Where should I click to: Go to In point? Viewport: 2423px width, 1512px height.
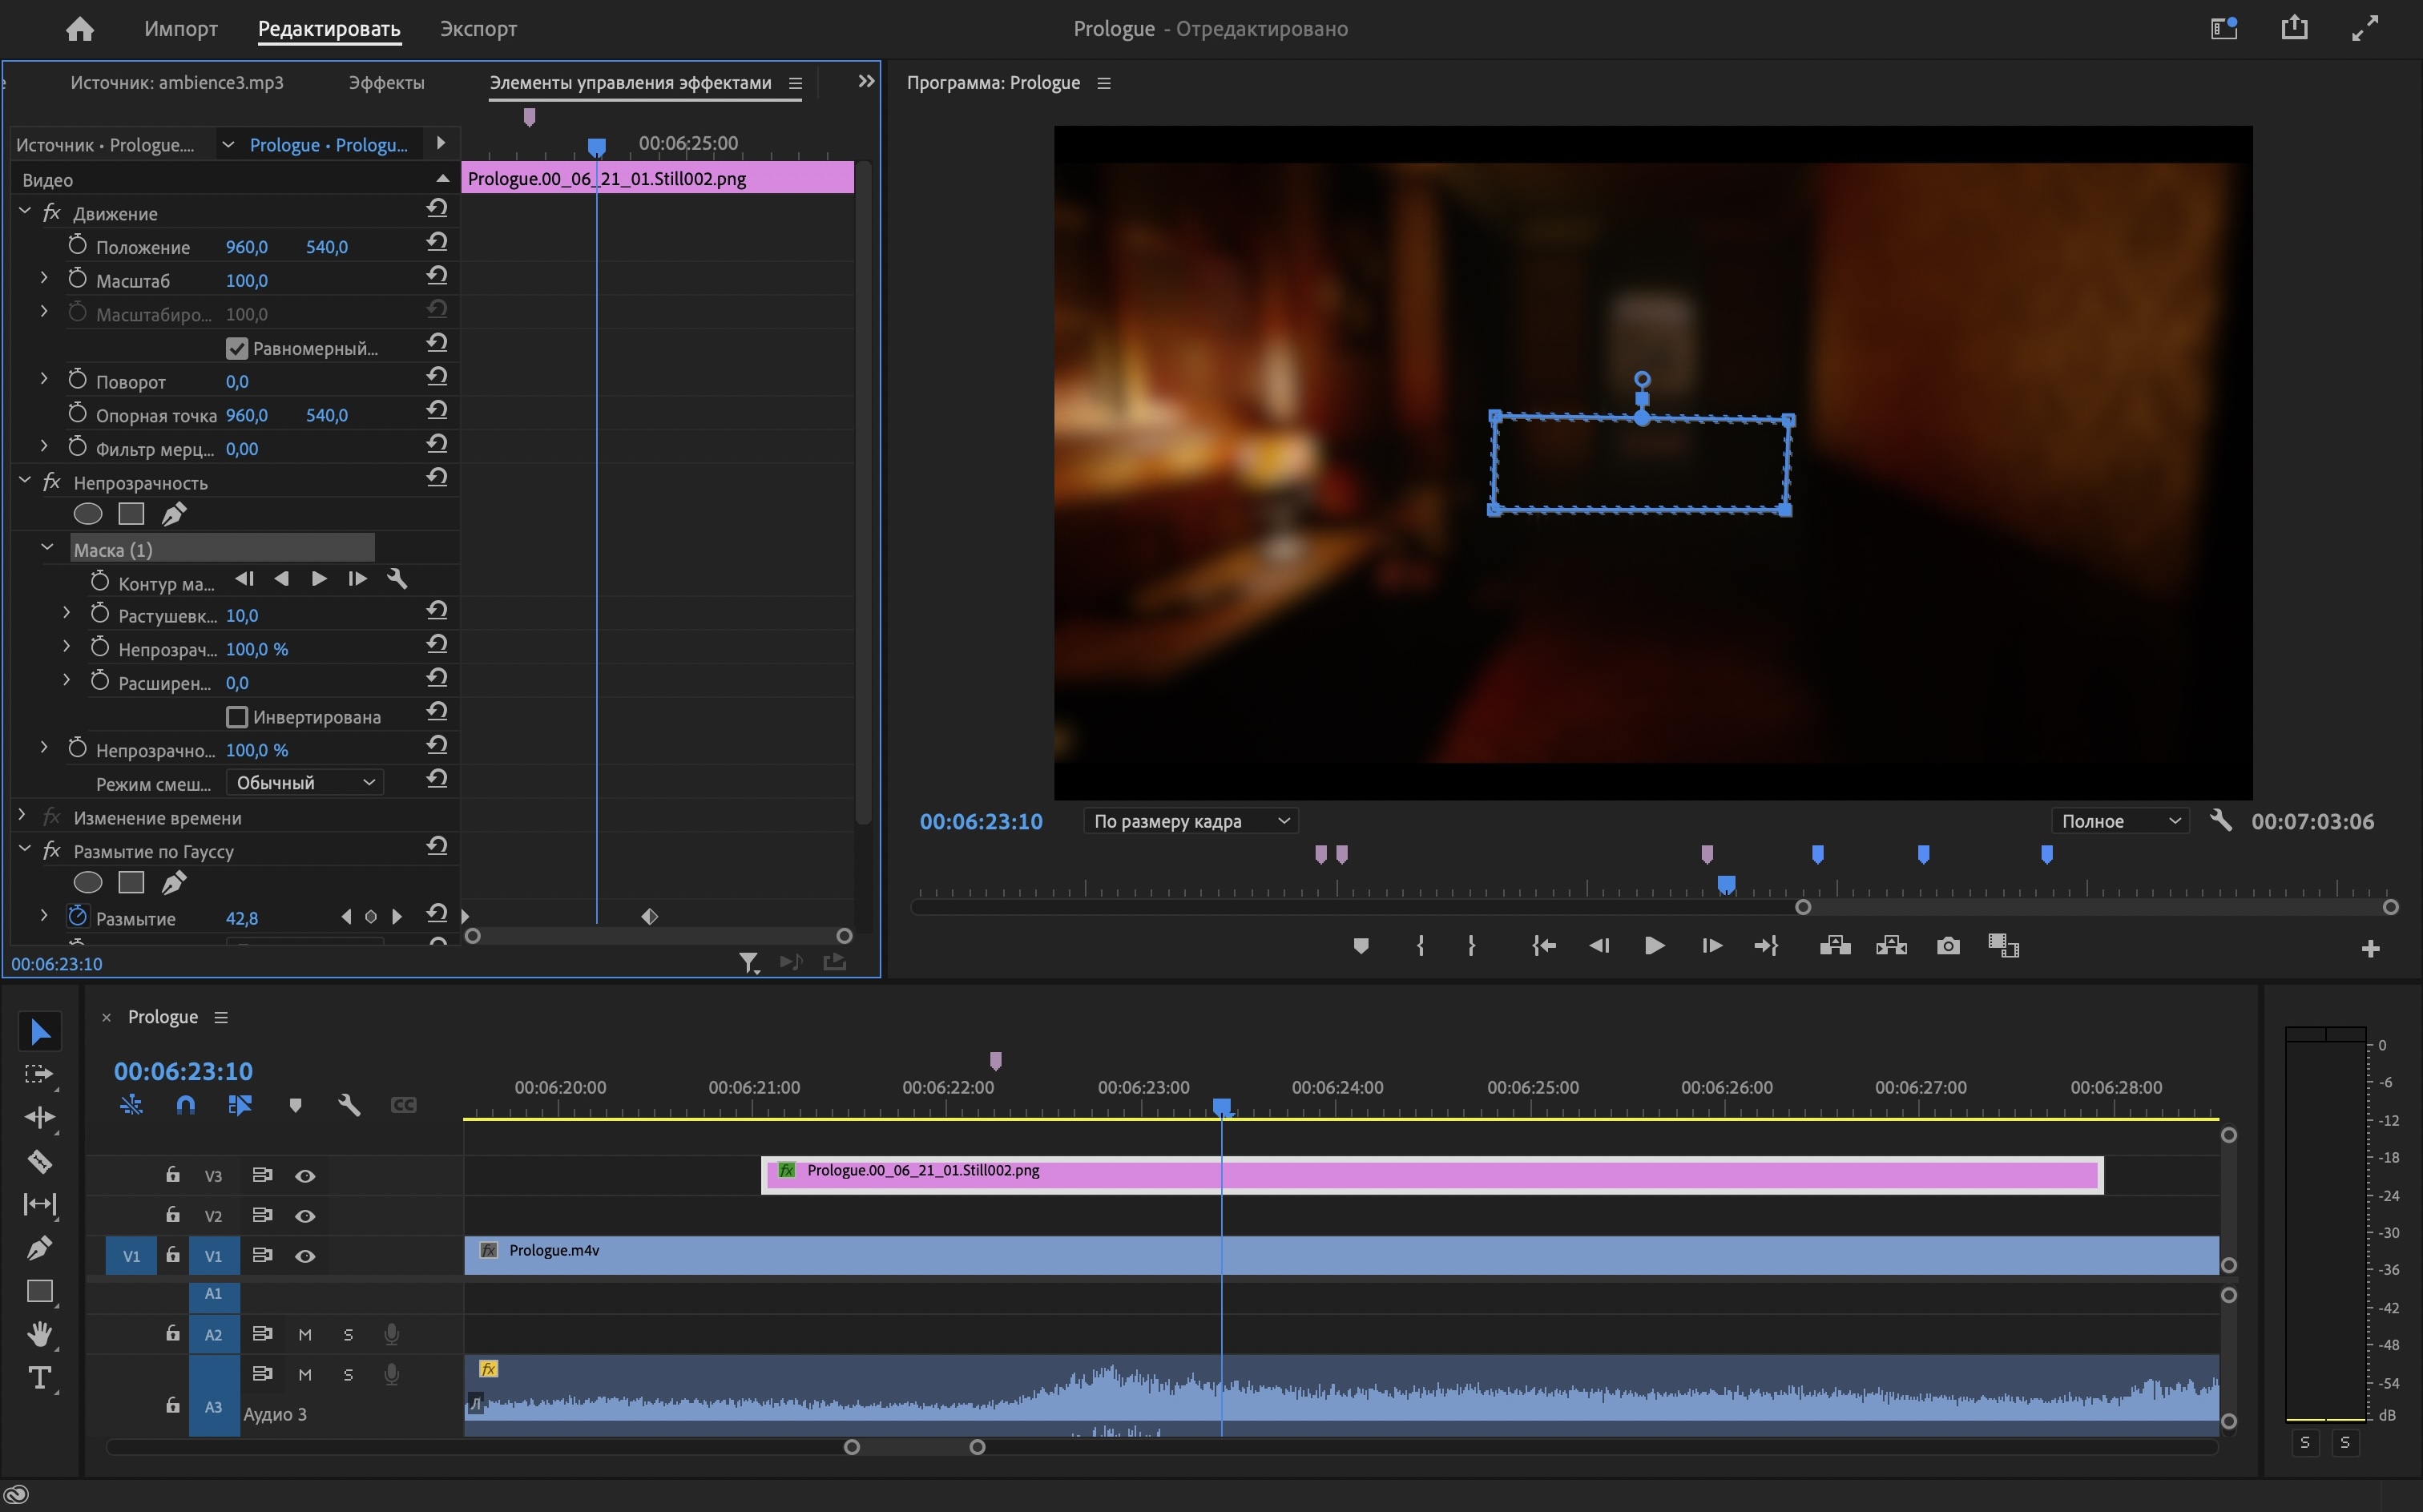click(x=1544, y=946)
